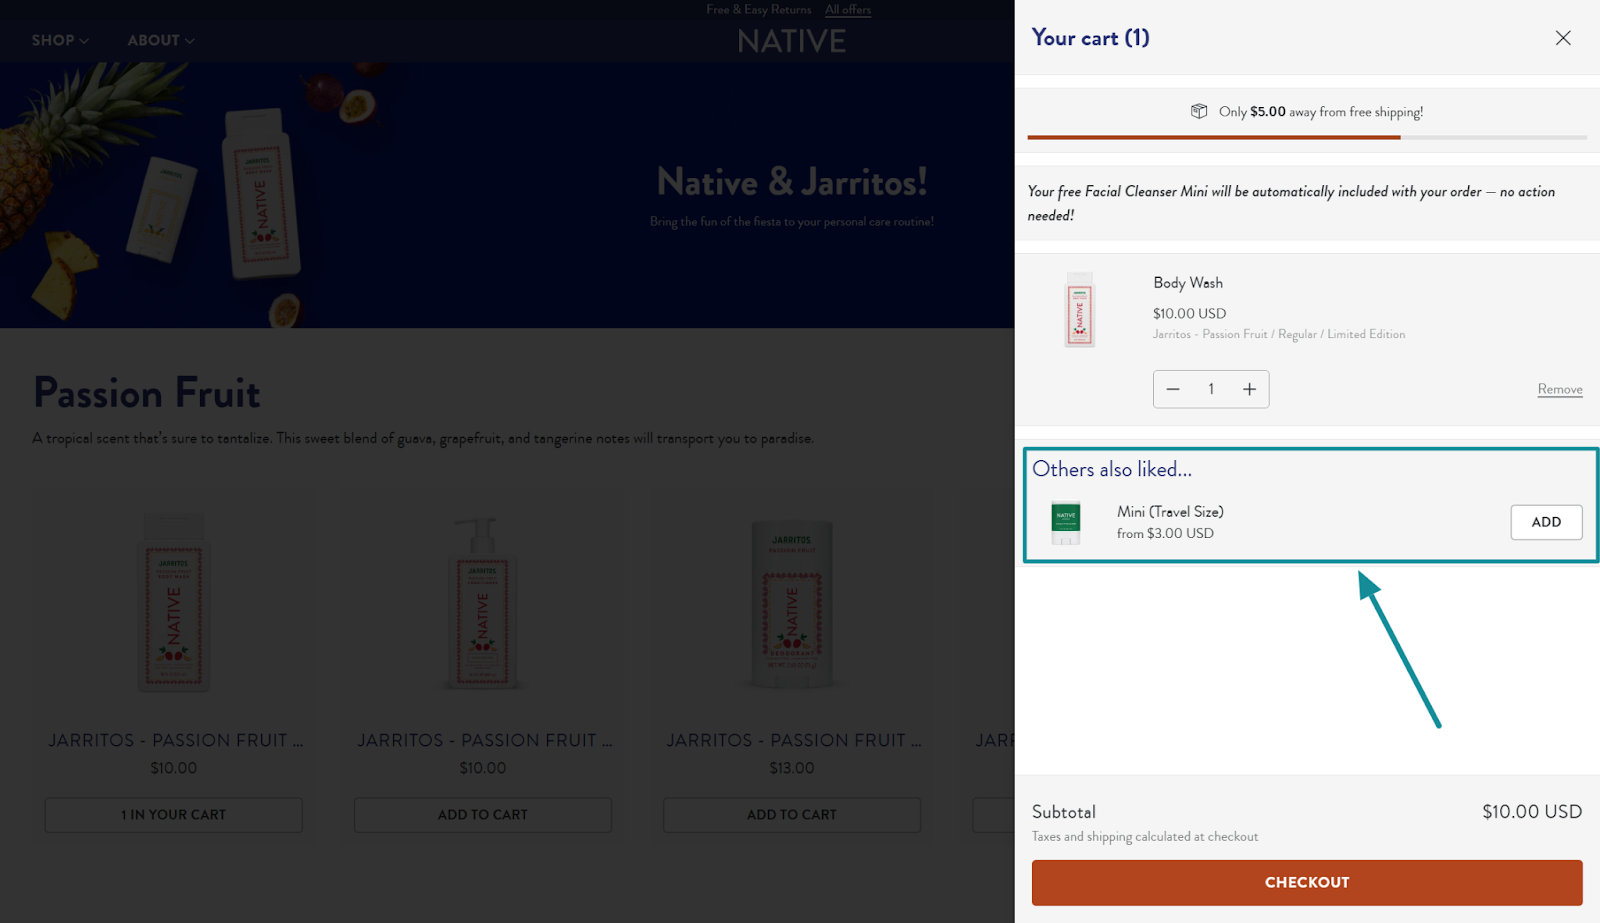Click the free shipping progress bar
This screenshot has width=1600, height=923.
tap(1307, 137)
